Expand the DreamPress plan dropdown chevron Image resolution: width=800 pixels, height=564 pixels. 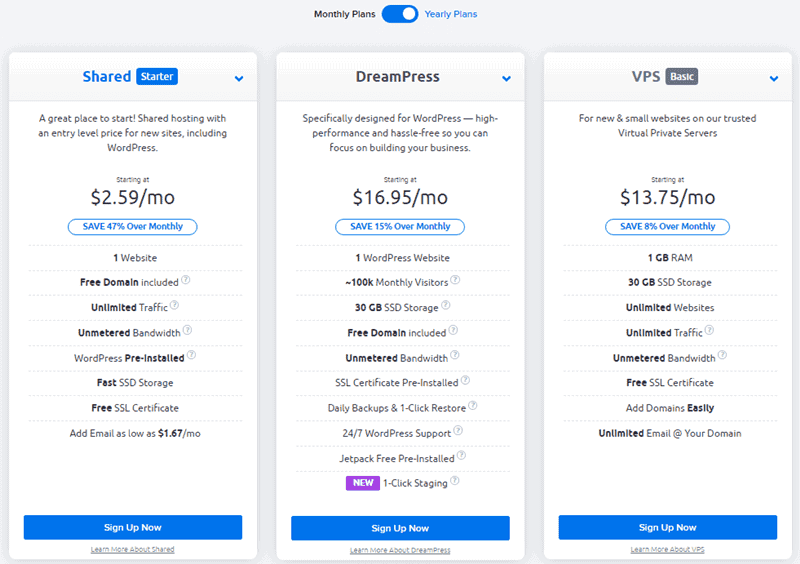pos(506,79)
